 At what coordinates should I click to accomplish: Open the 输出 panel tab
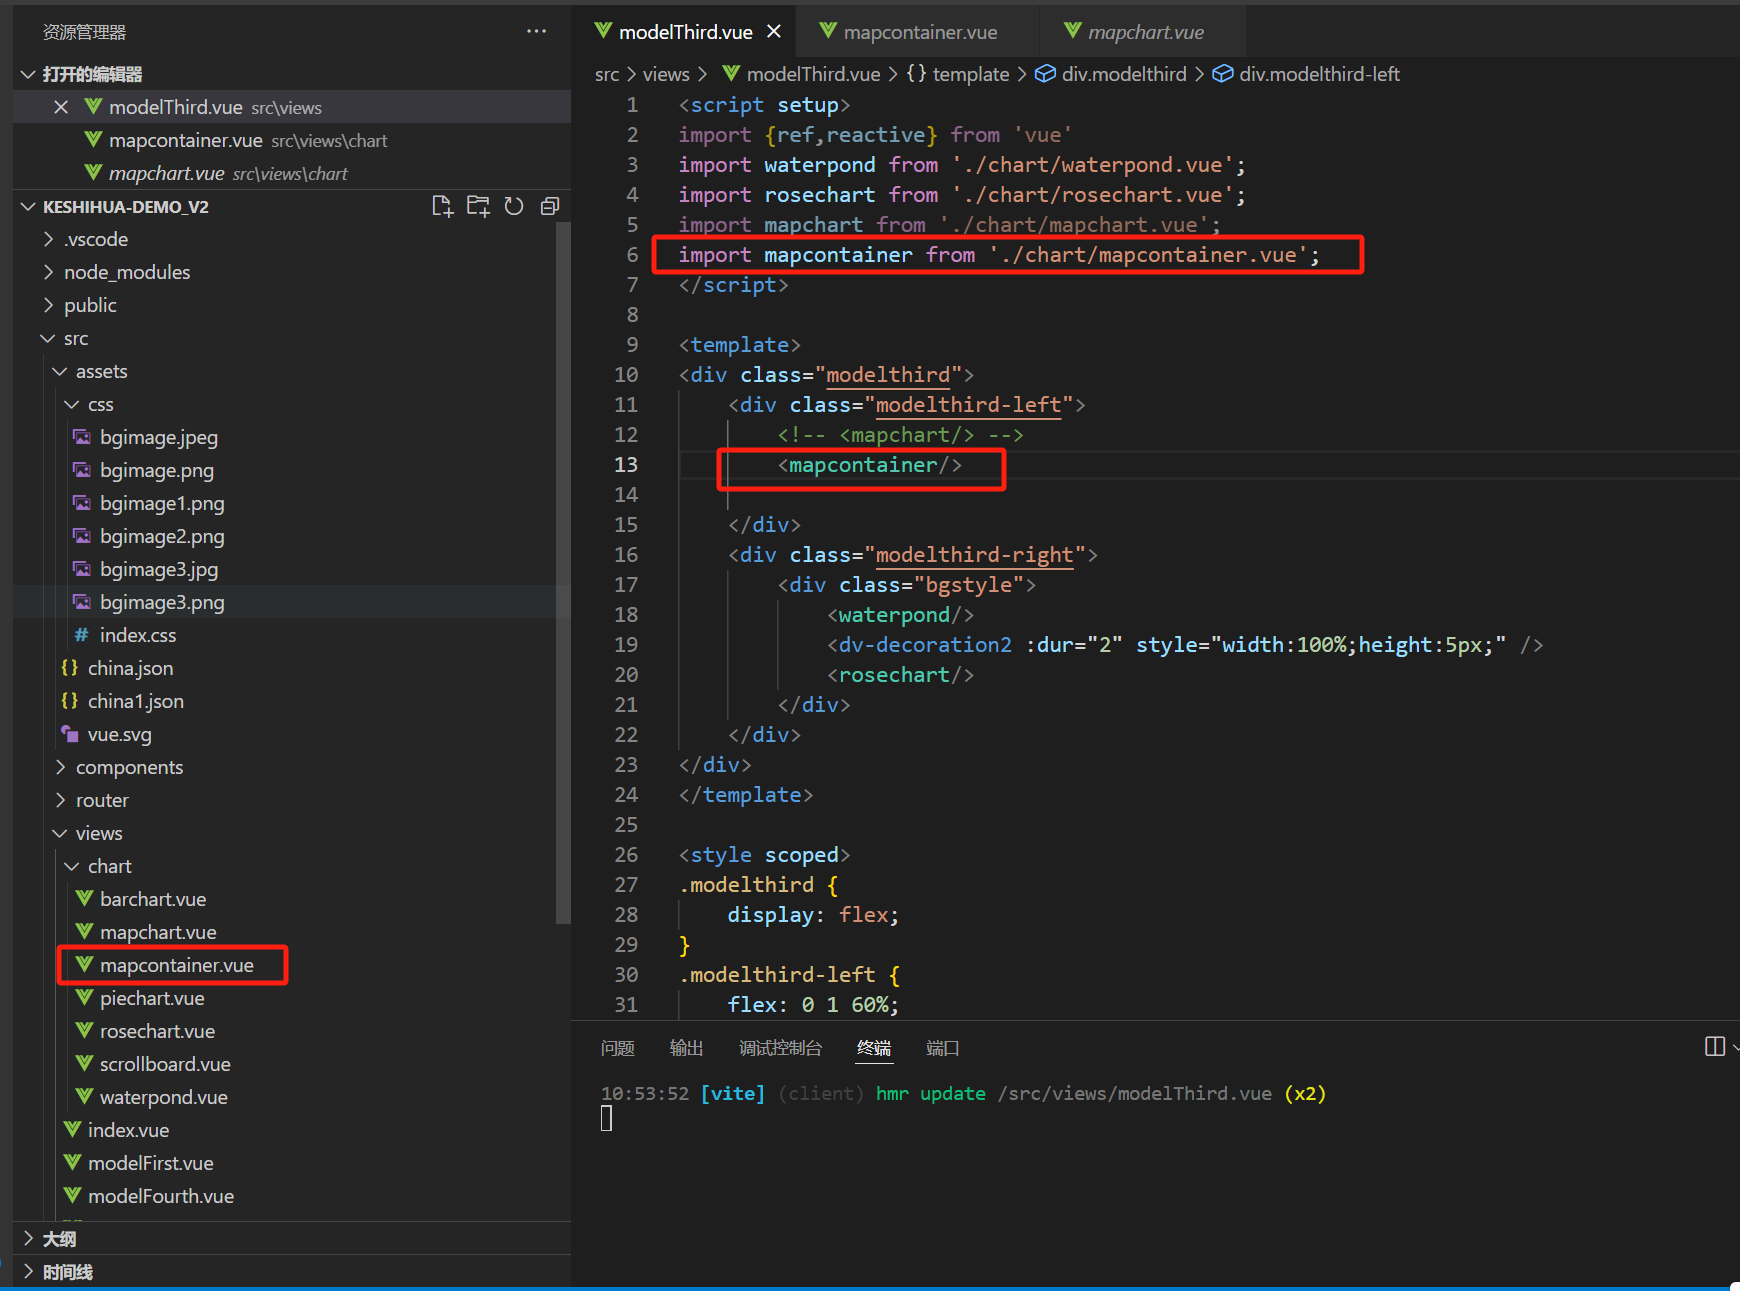pyautogui.click(x=687, y=1048)
